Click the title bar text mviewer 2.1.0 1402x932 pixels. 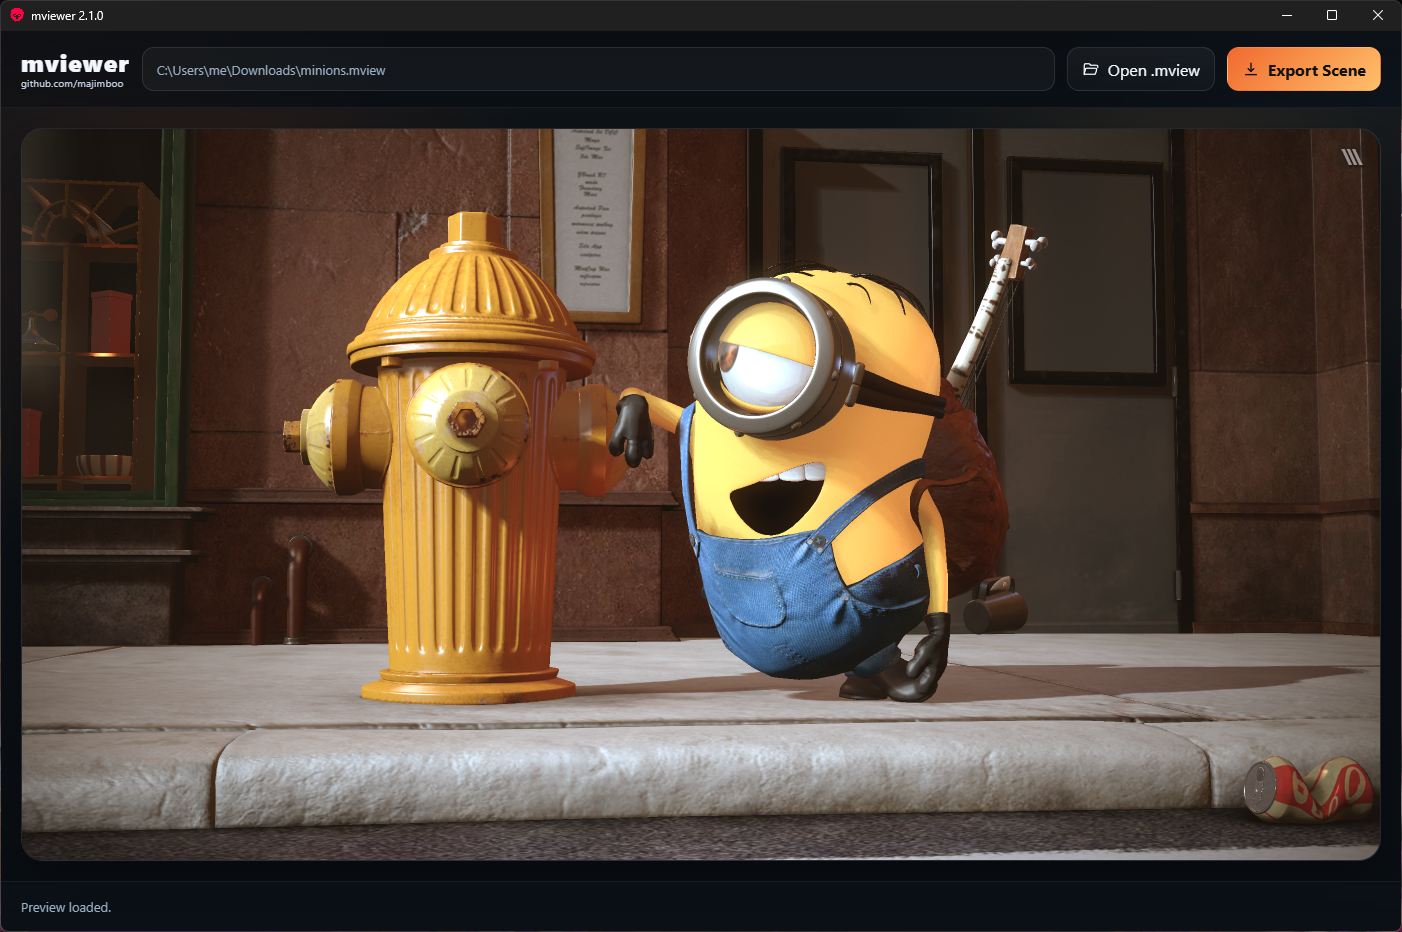pos(66,15)
